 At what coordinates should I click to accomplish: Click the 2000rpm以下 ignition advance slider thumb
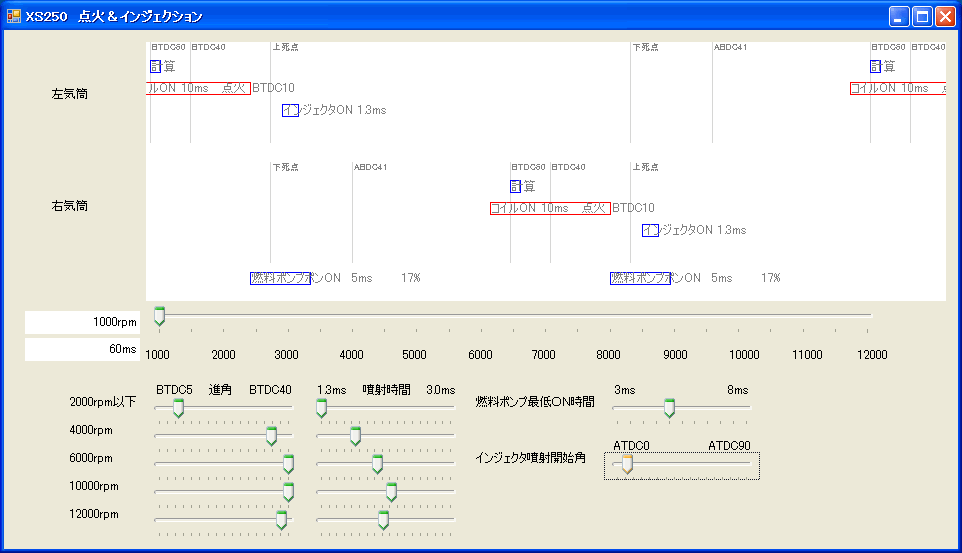pos(179,408)
